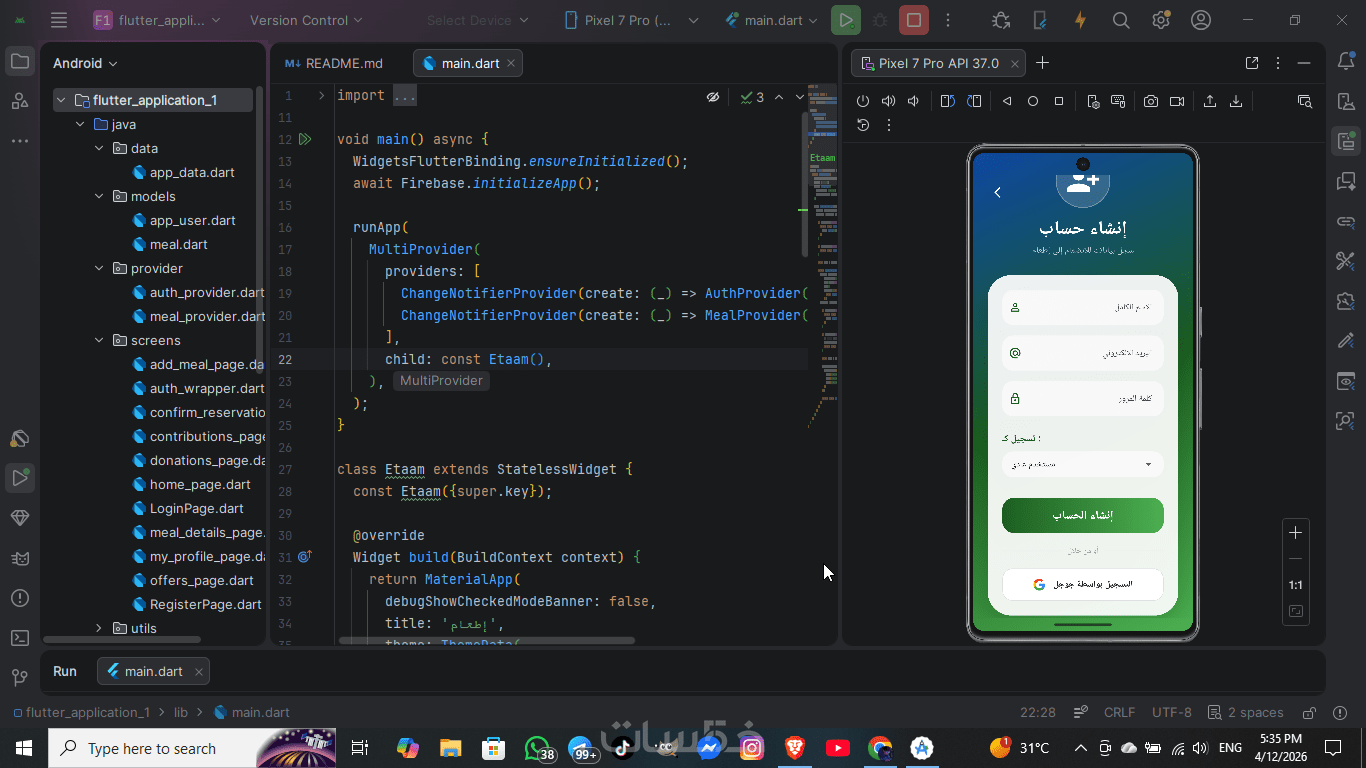Viewport: 1366px width, 768px height.
Task: Open Problems tool window icon
Action: coord(19,598)
